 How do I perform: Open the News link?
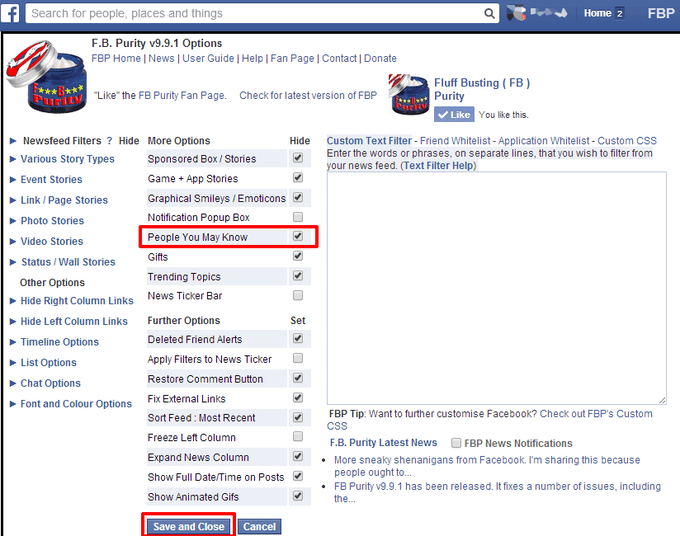coord(161,59)
